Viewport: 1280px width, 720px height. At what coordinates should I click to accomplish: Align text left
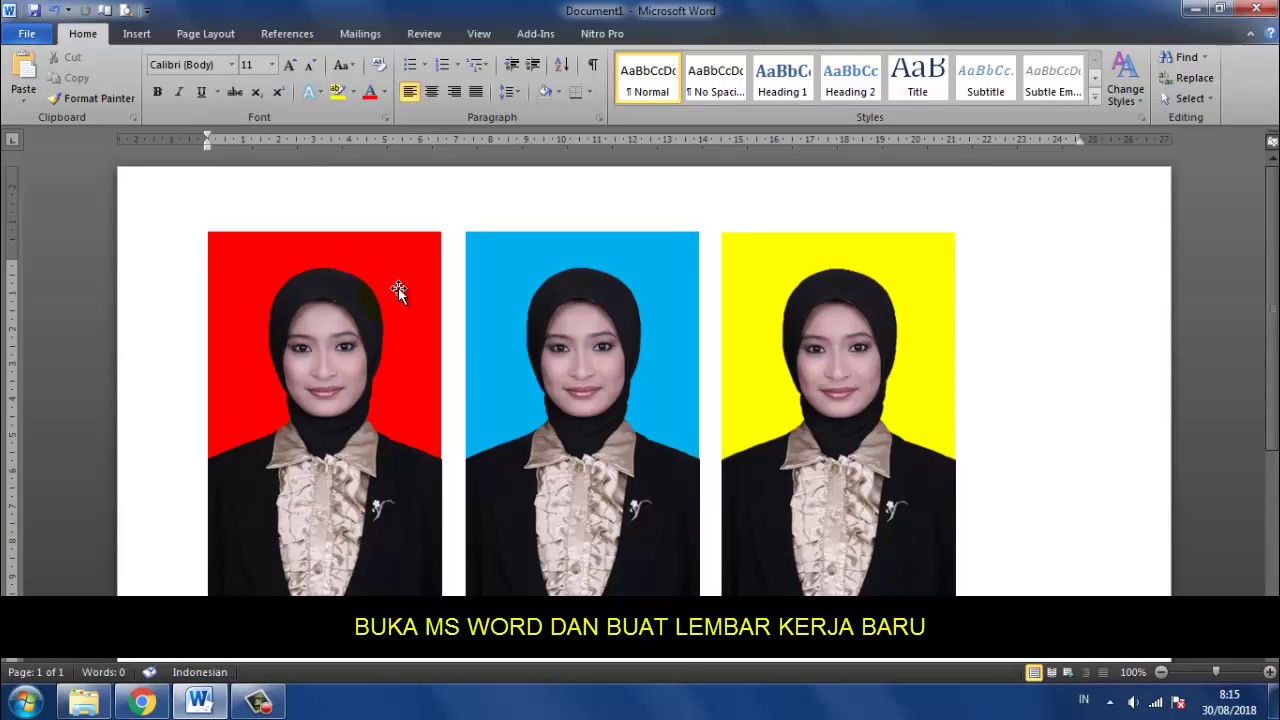coord(410,92)
